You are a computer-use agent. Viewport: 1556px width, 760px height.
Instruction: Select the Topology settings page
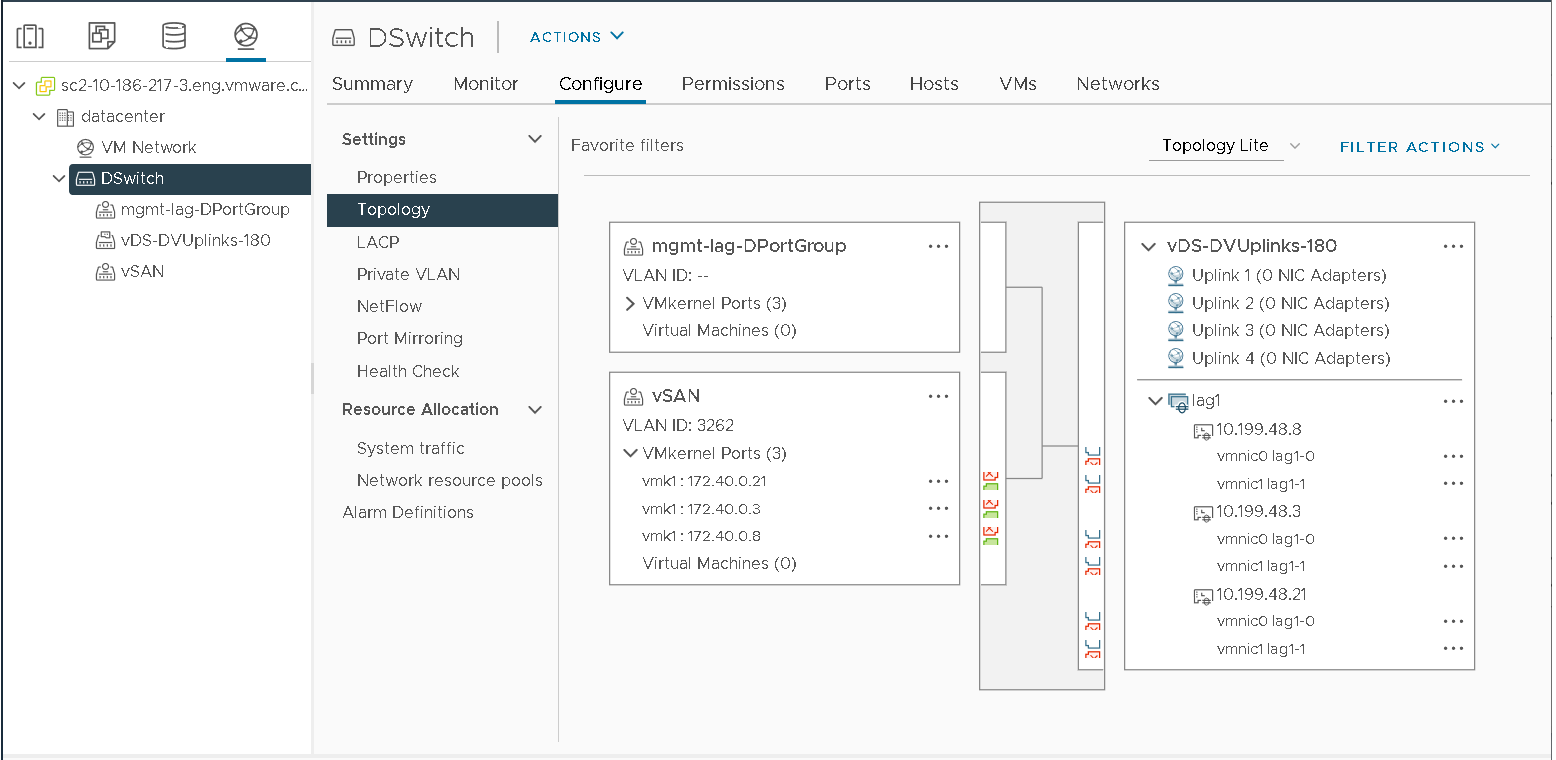pyautogui.click(x=442, y=210)
